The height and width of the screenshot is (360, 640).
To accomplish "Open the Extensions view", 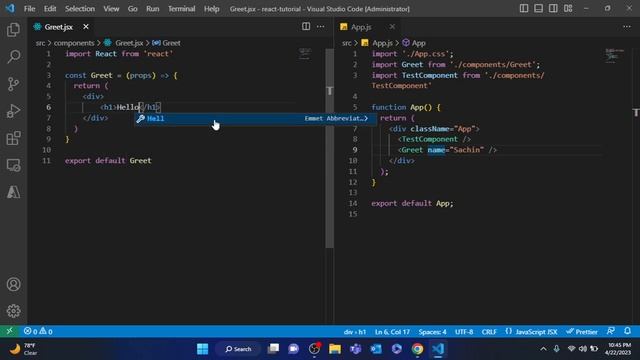I will tap(13, 138).
